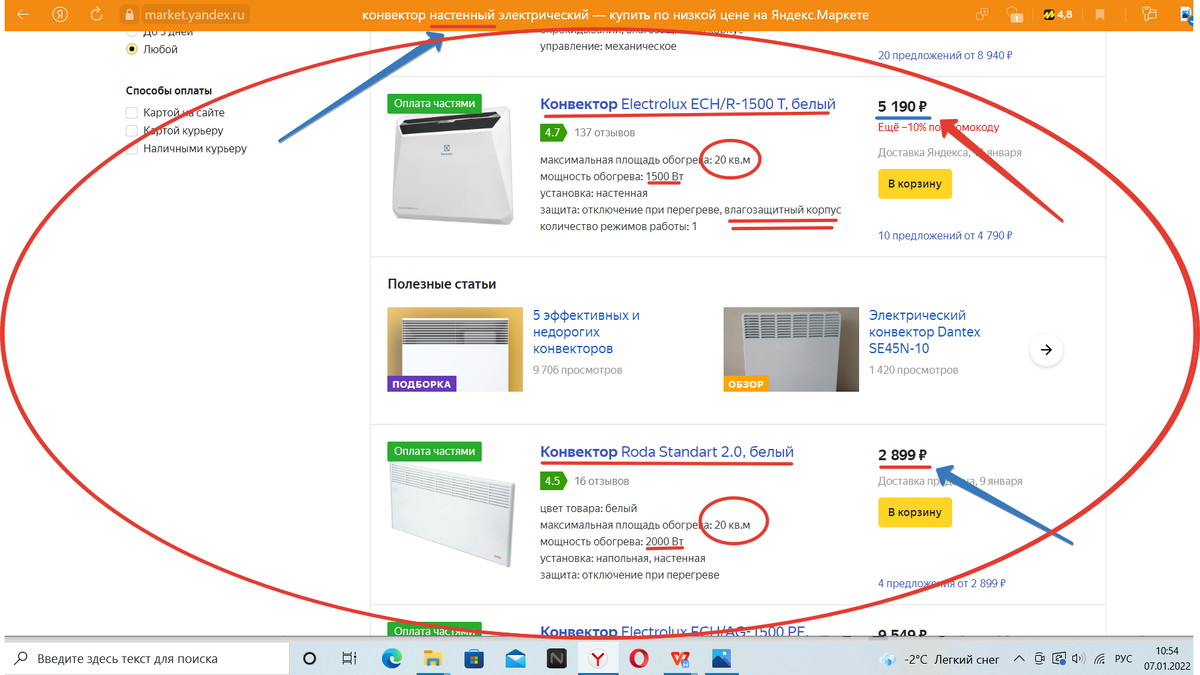The height and width of the screenshot is (675, 1200).
Task: Launch Microsoft Edge from the taskbar
Action: (x=391, y=658)
